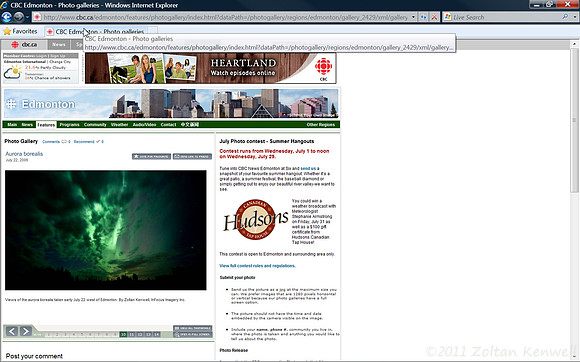Click the CBC gem logo in the Heartland banner
Viewport: 580px width, 362px height.
(x=323, y=67)
